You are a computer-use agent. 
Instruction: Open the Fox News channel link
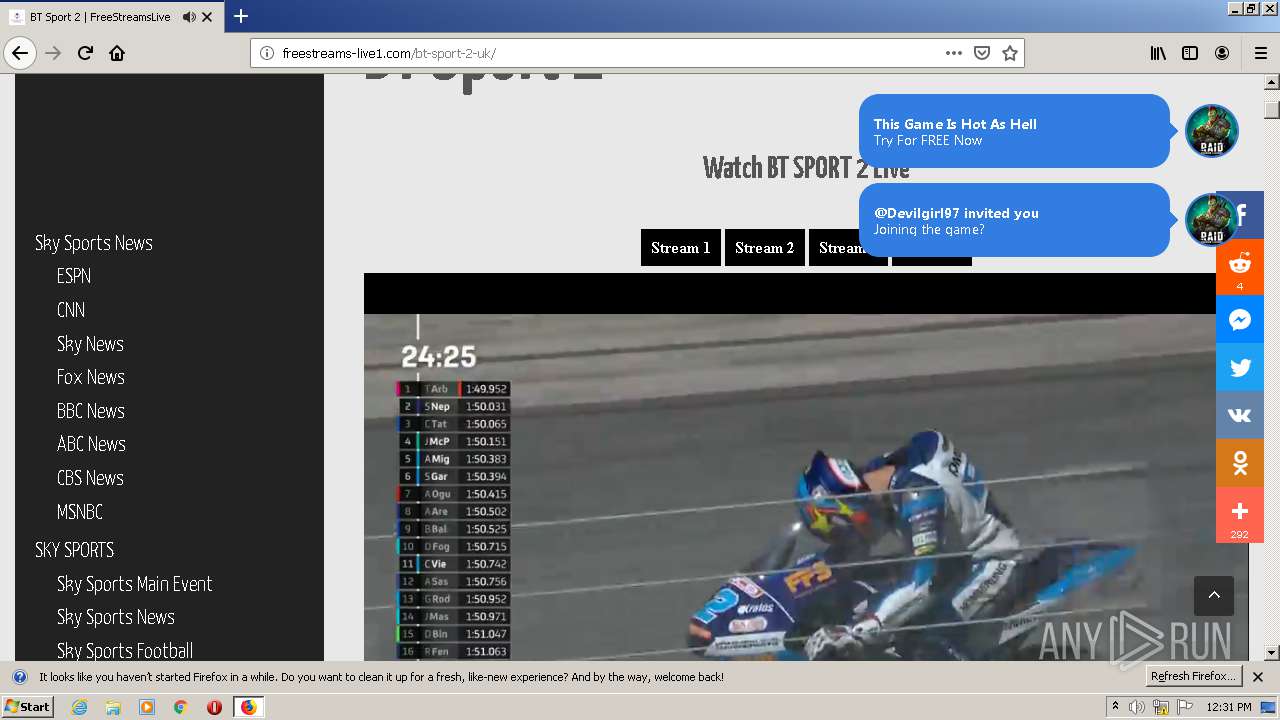coord(91,377)
